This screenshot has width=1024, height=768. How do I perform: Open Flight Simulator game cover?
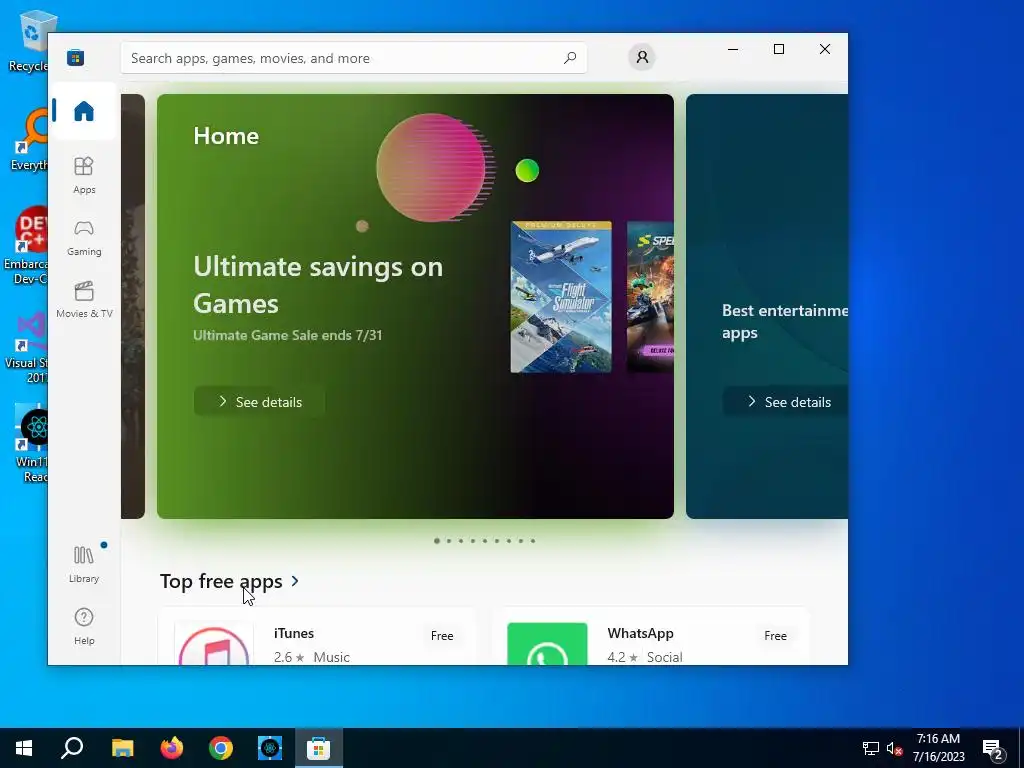(x=561, y=297)
